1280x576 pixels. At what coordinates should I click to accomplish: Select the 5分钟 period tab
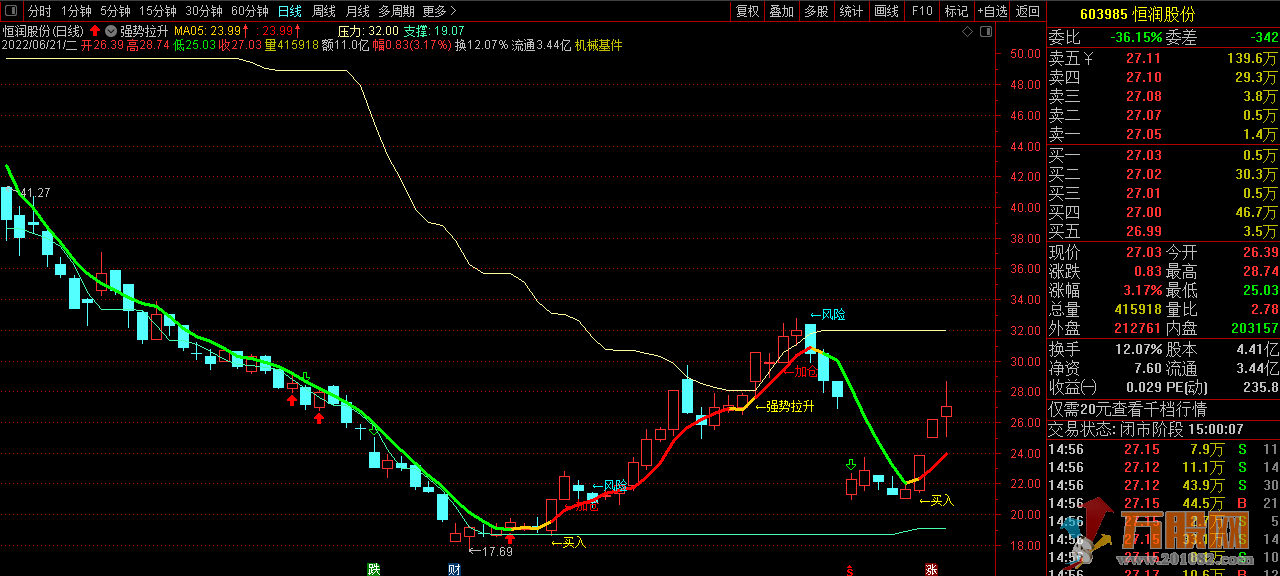(115, 11)
